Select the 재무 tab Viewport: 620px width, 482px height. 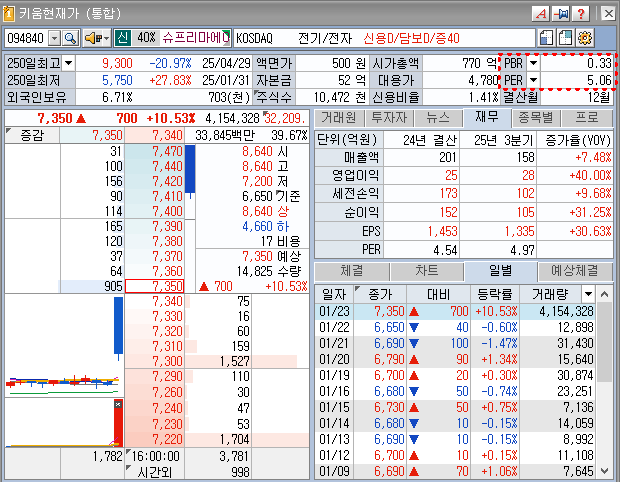pos(487,117)
